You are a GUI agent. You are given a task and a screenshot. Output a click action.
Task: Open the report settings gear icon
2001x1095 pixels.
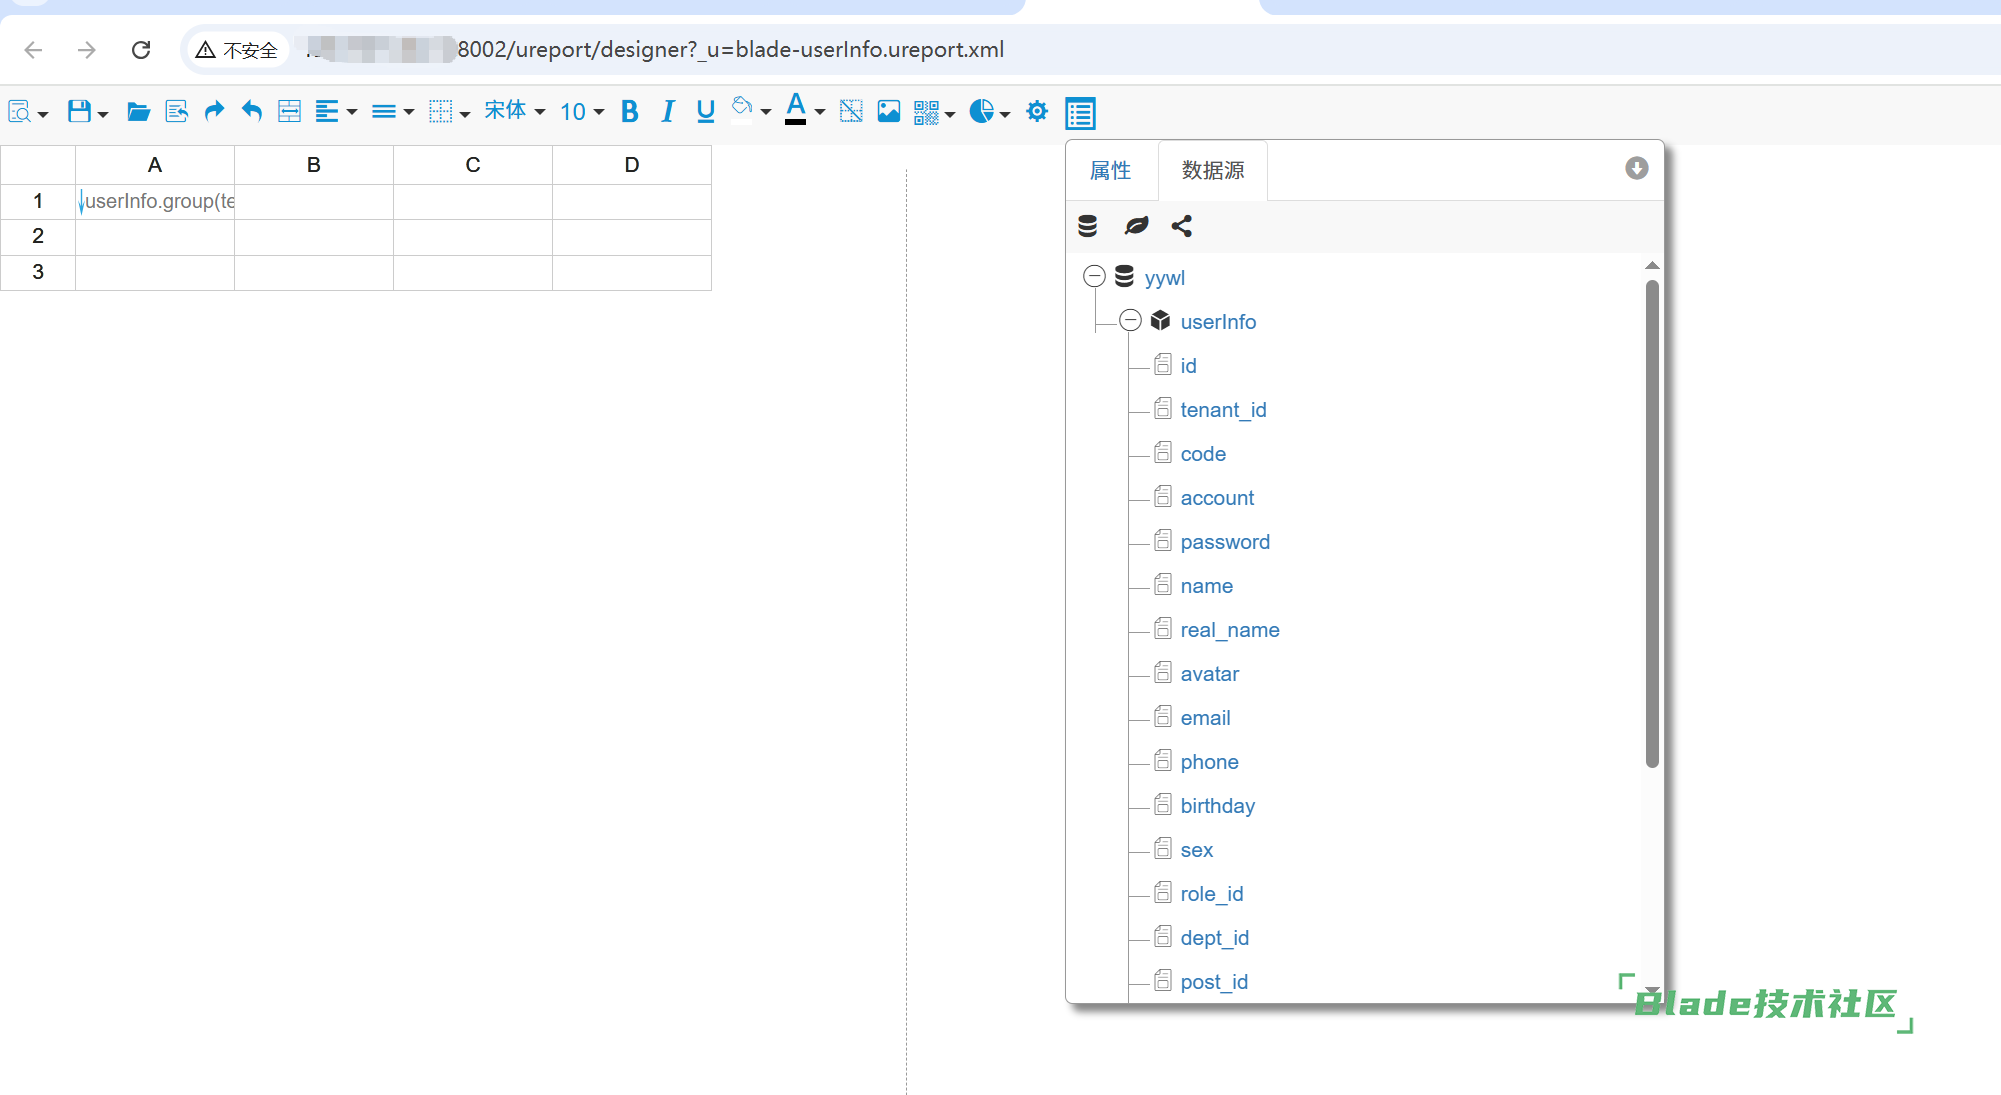click(1037, 111)
